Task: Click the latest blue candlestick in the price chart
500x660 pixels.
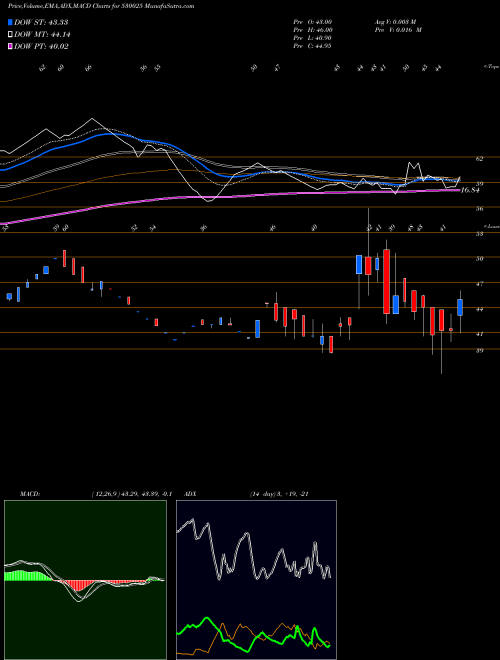Action: (460, 307)
